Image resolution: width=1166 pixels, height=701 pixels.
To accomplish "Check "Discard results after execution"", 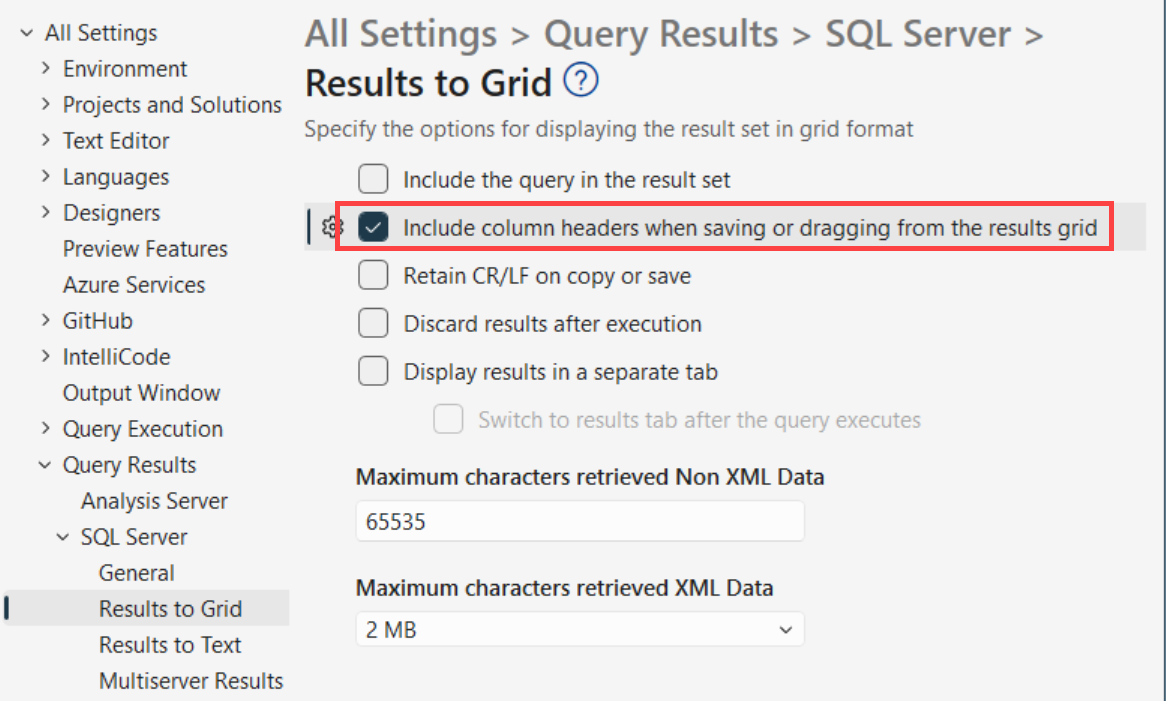I will tap(373, 323).
